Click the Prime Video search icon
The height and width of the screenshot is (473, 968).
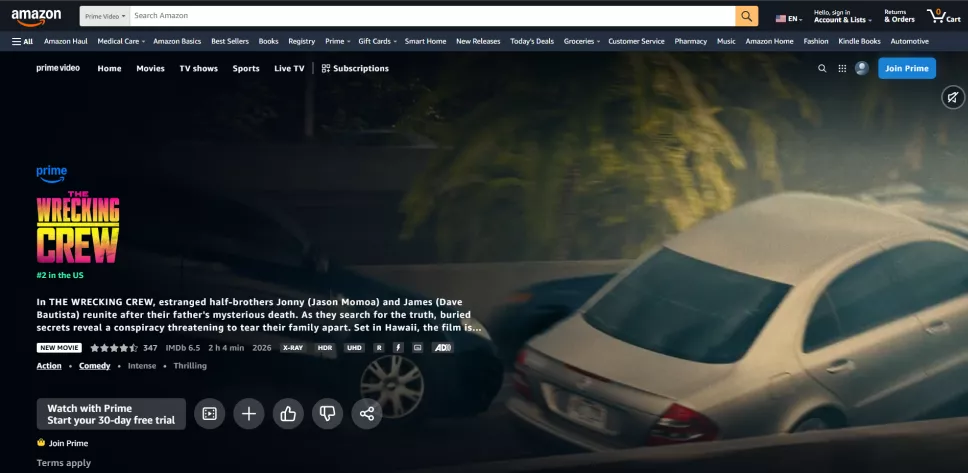pos(822,69)
